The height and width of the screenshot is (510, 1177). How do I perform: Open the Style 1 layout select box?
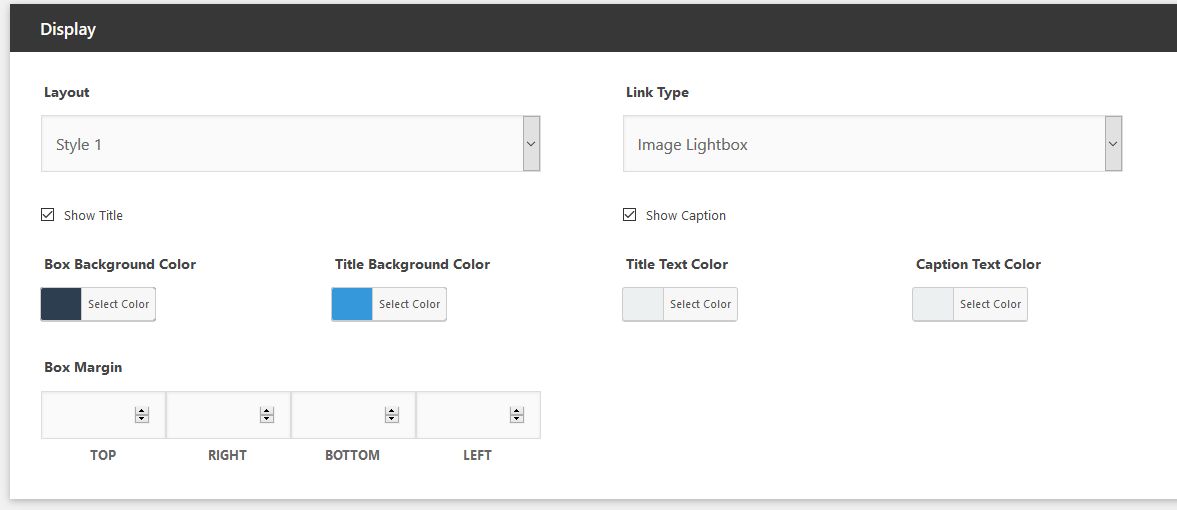290,143
